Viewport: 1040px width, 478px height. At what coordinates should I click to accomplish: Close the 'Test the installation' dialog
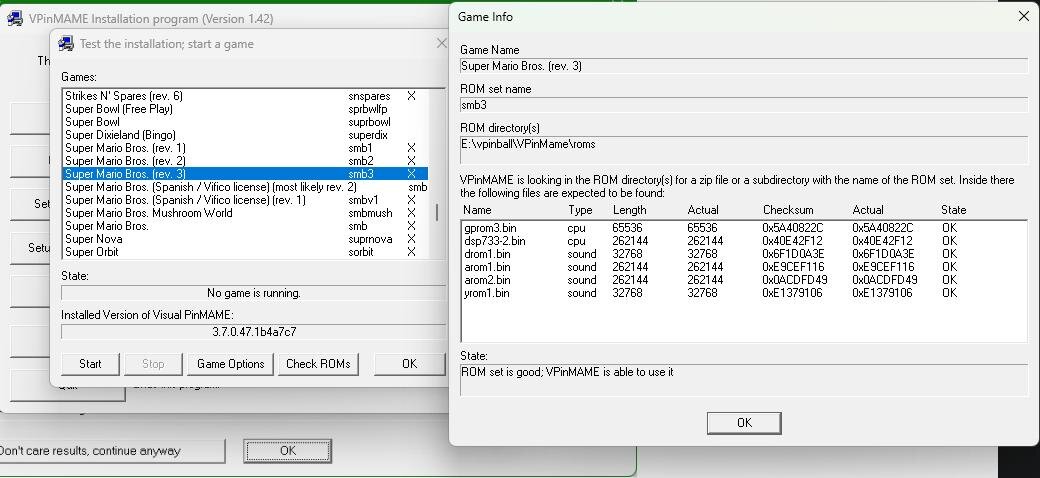pos(441,43)
